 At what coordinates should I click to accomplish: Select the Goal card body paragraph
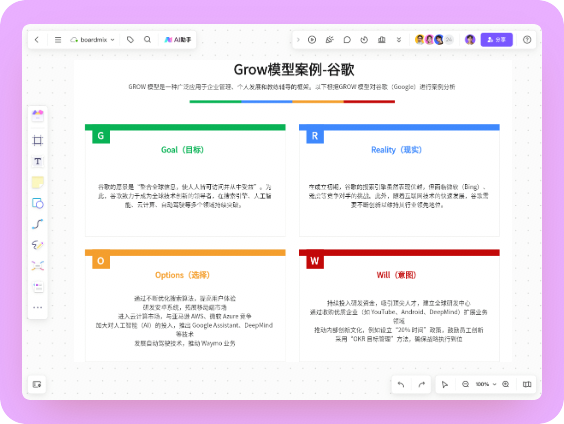click(x=185, y=196)
